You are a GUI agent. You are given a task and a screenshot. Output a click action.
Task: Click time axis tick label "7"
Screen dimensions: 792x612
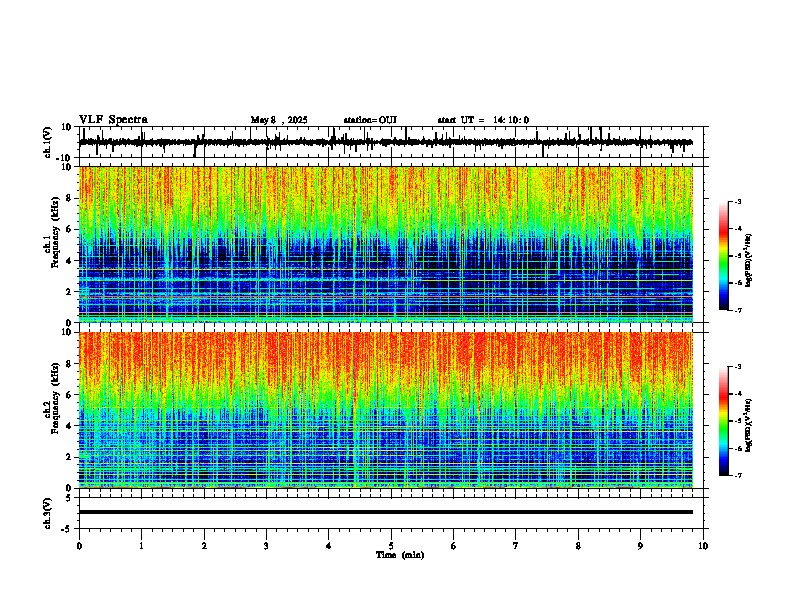(x=516, y=546)
